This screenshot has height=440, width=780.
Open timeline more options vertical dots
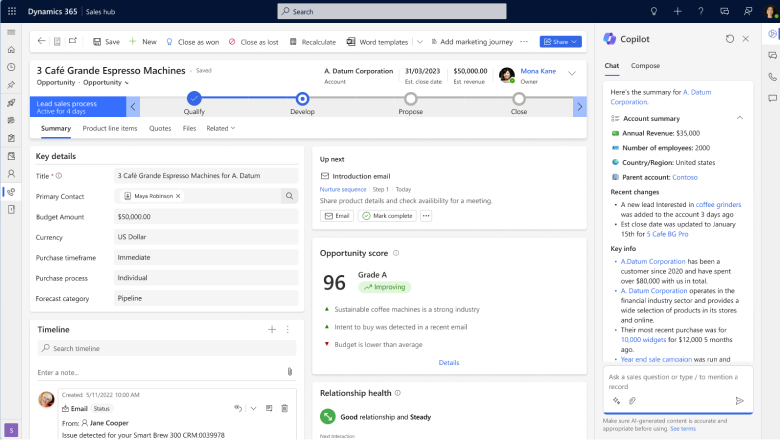(288, 329)
